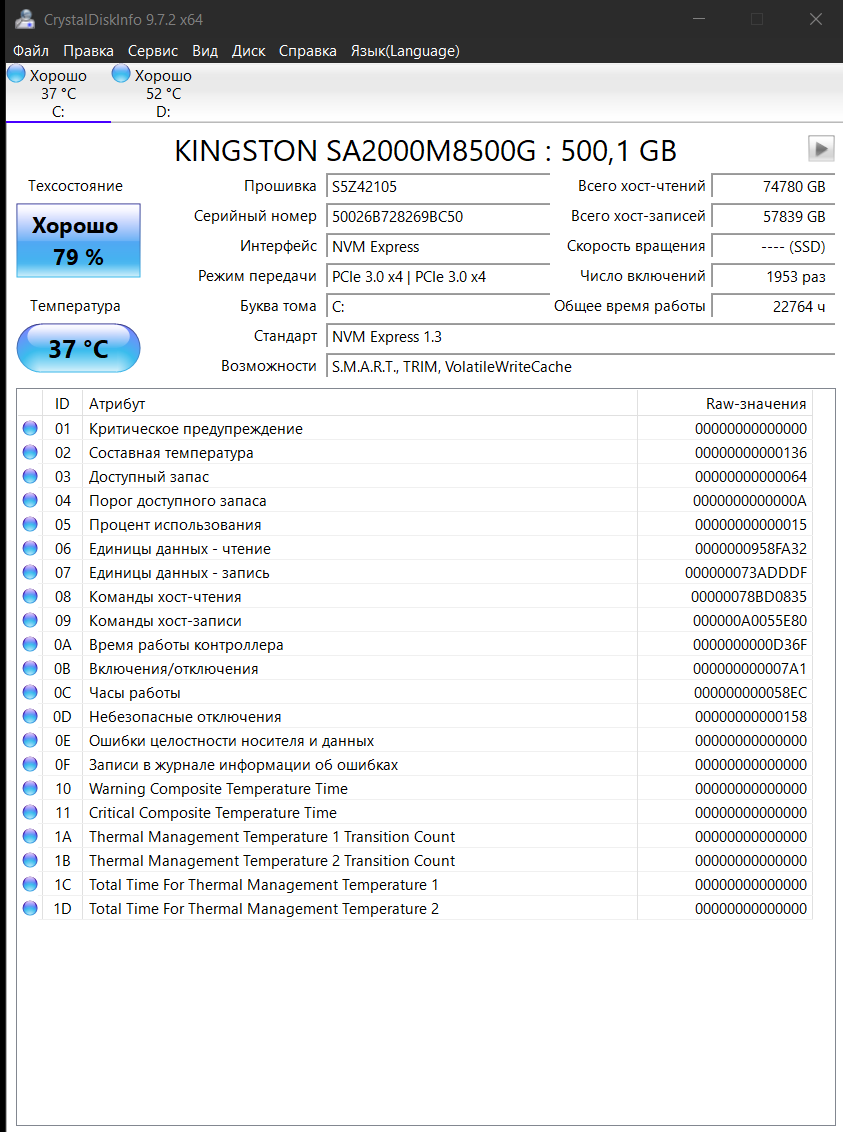Click the power-on count value 1953 раз
Screen dimensions: 843x1132
tap(773, 277)
